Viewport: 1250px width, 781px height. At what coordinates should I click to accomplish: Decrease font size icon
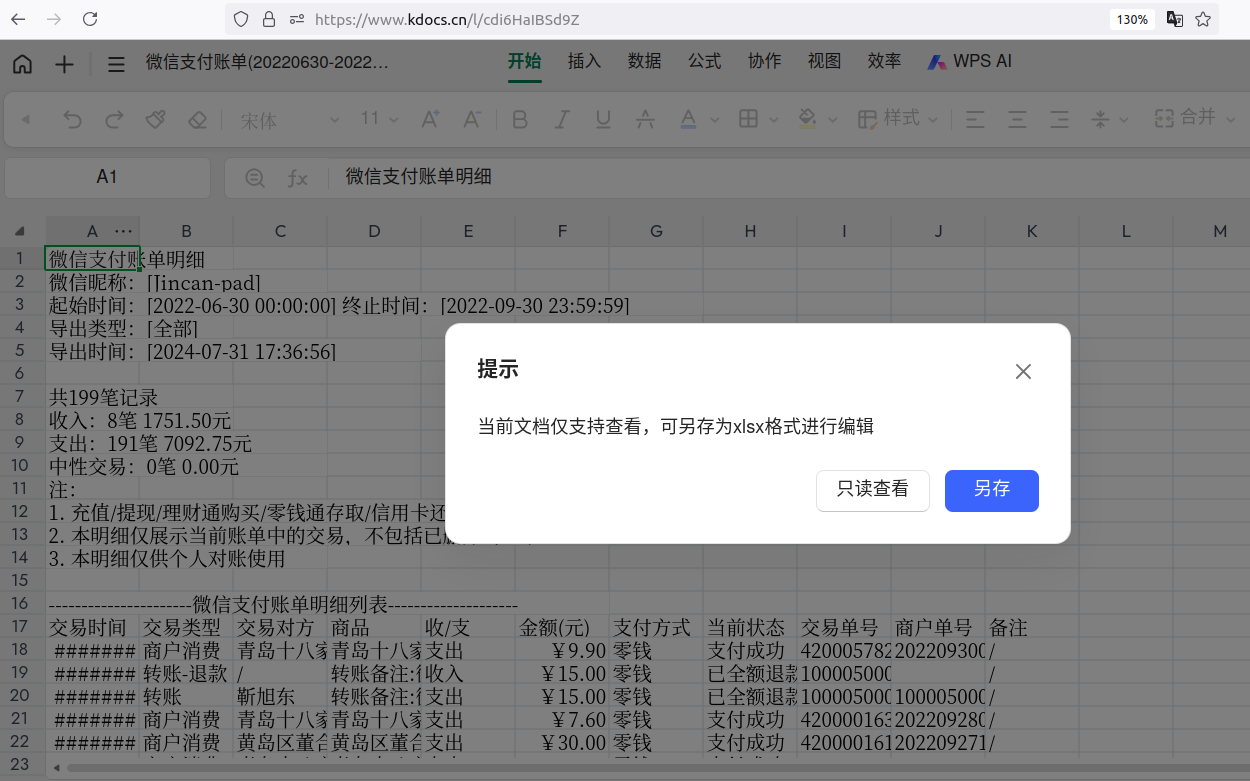click(x=472, y=119)
